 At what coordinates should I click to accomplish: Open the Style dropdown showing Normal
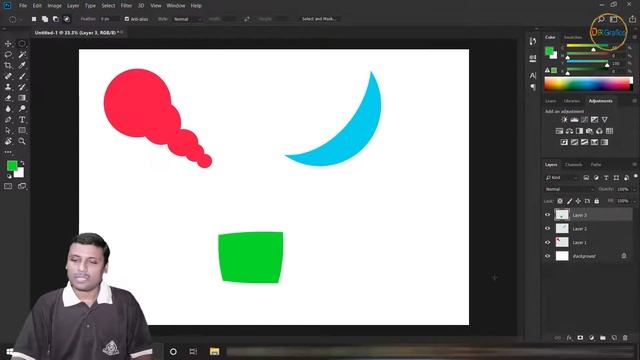pos(188,19)
